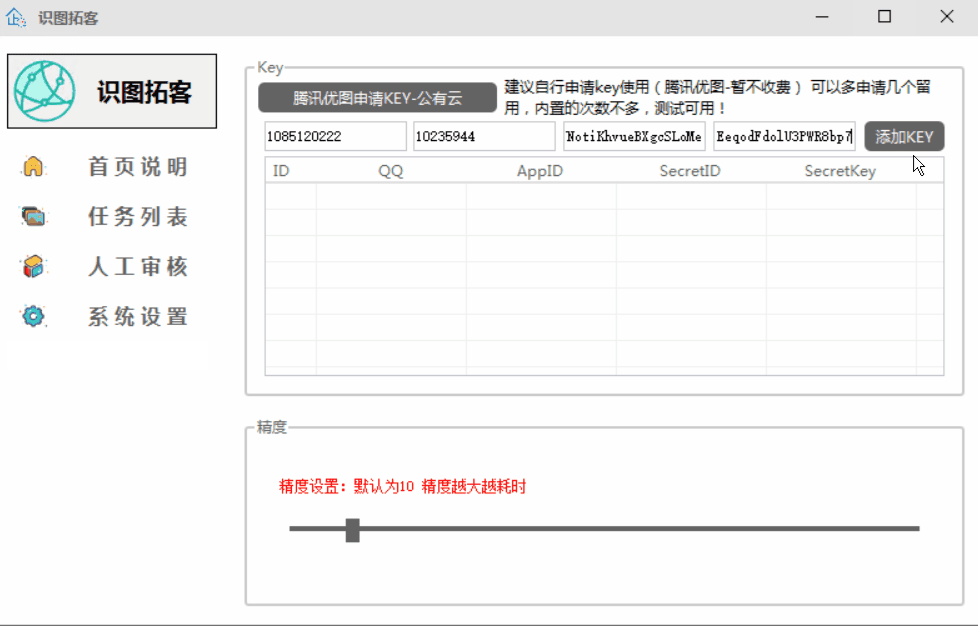Close the 识图拓客 window
Image resolution: width=978 pixels, height=626 pixels.
[947, 17]
